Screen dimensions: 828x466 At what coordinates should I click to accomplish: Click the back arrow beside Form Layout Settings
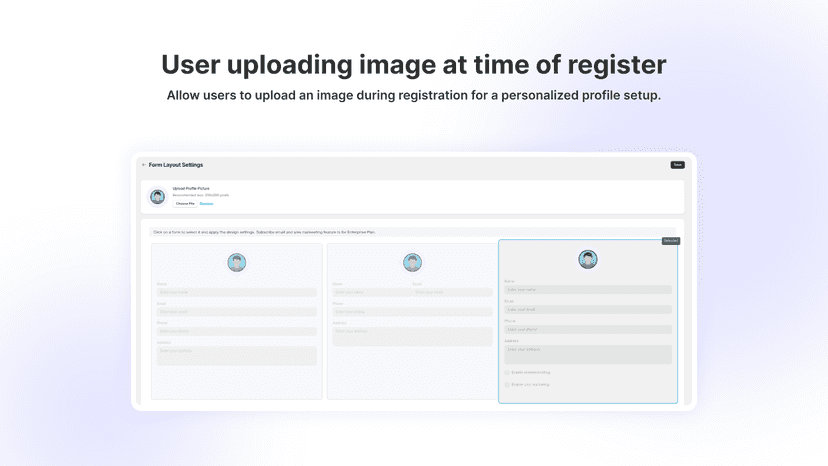[x=144, y=165]
